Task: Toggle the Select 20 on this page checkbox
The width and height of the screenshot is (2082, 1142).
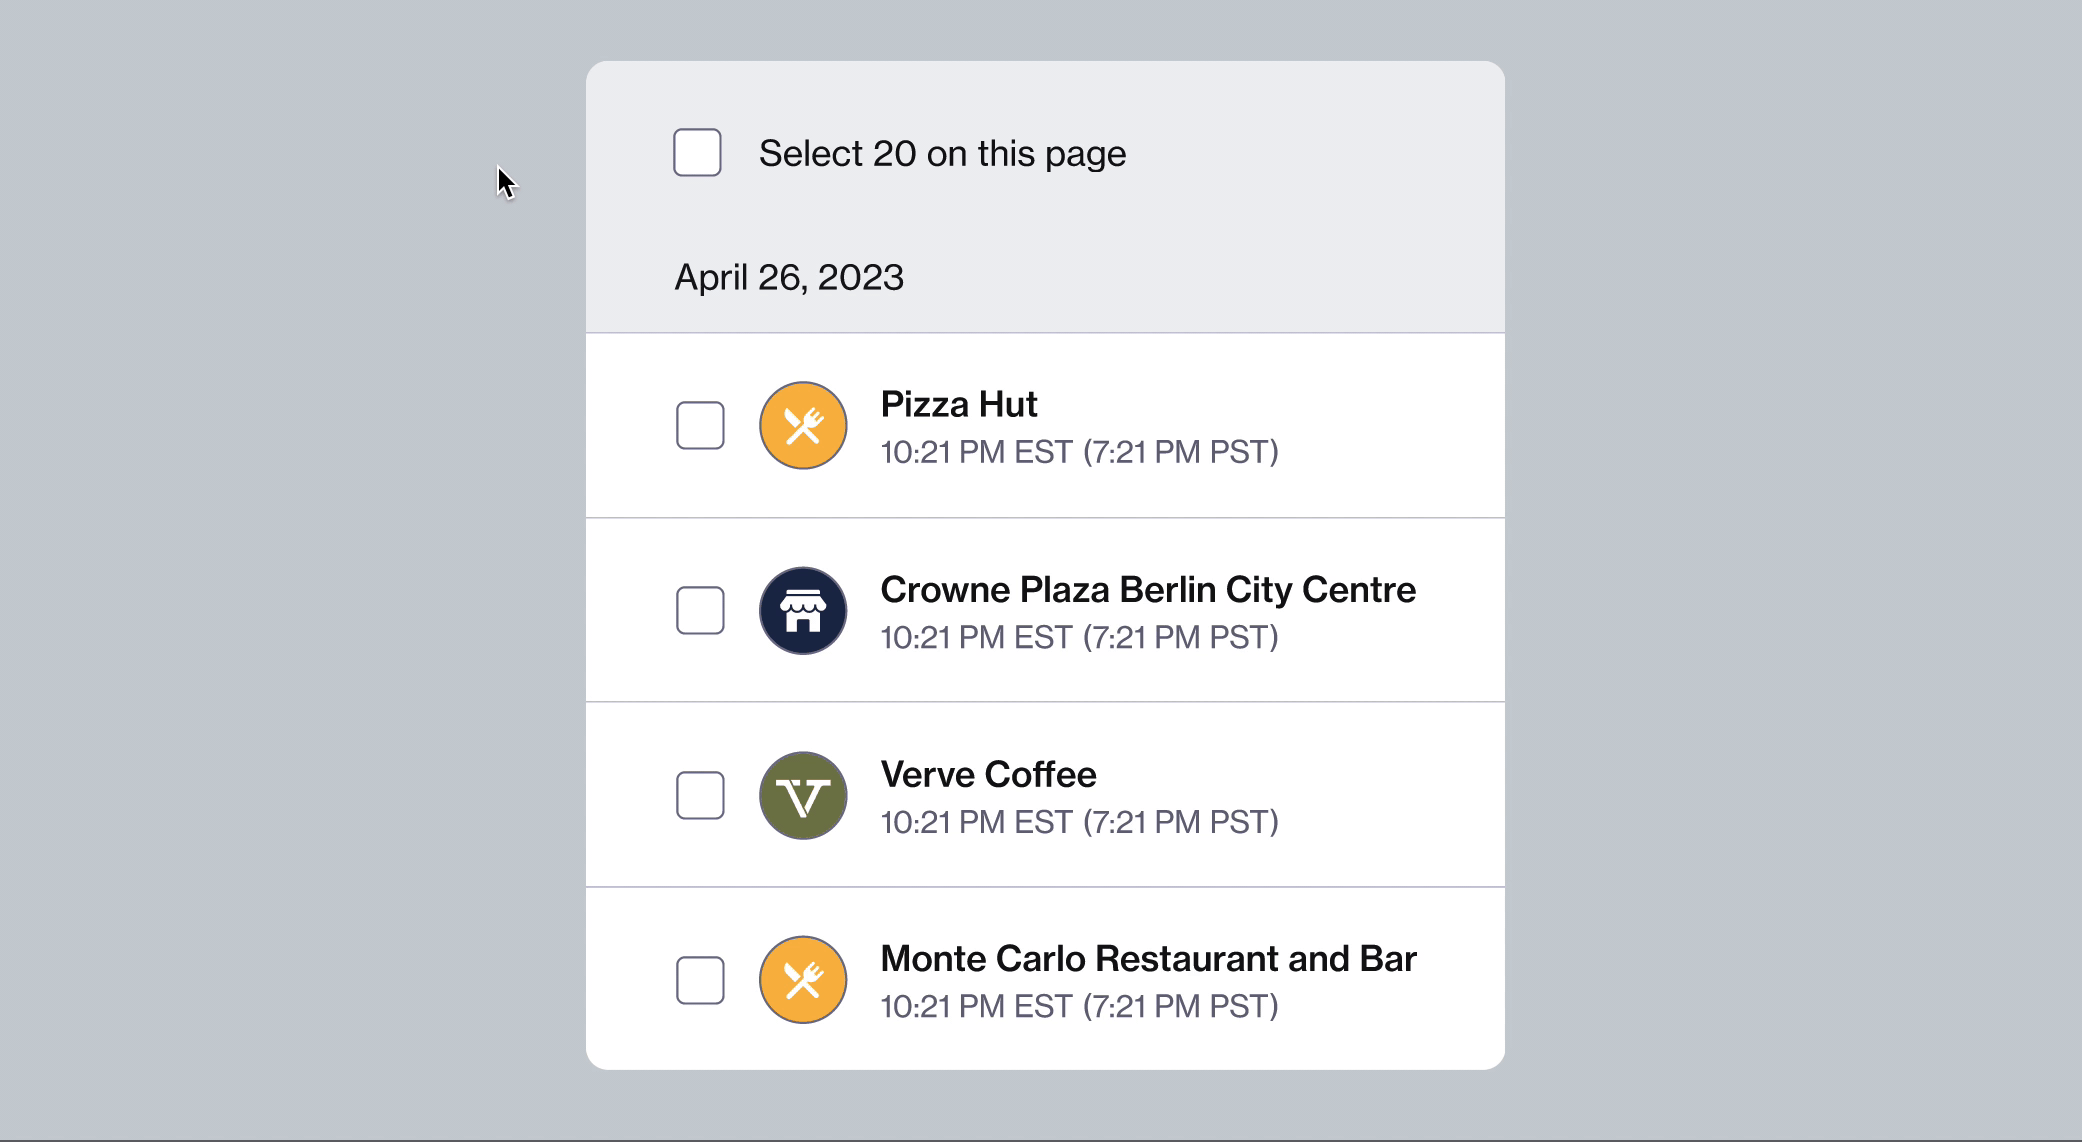Action: tap(697, 152)
